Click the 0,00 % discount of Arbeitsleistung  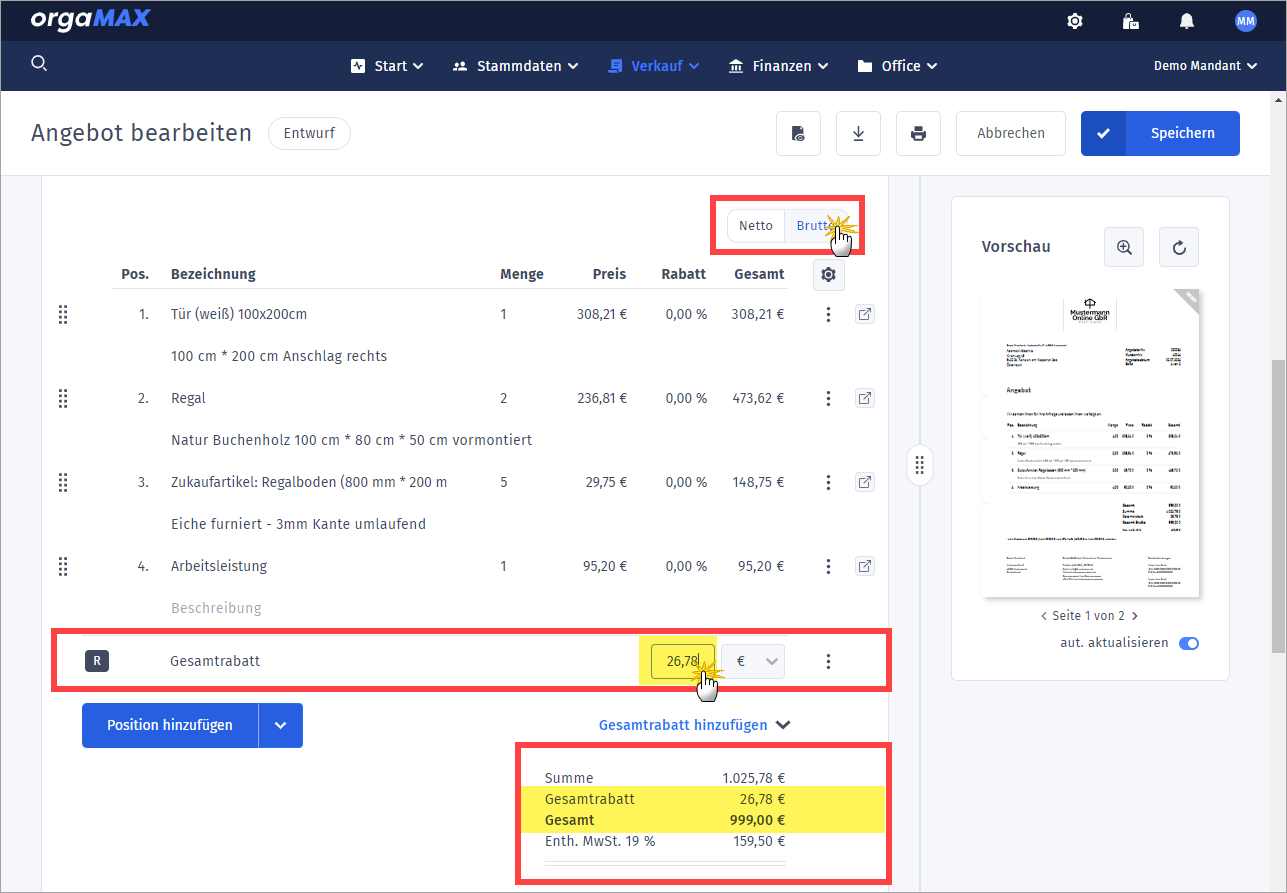tap(686, 566)
